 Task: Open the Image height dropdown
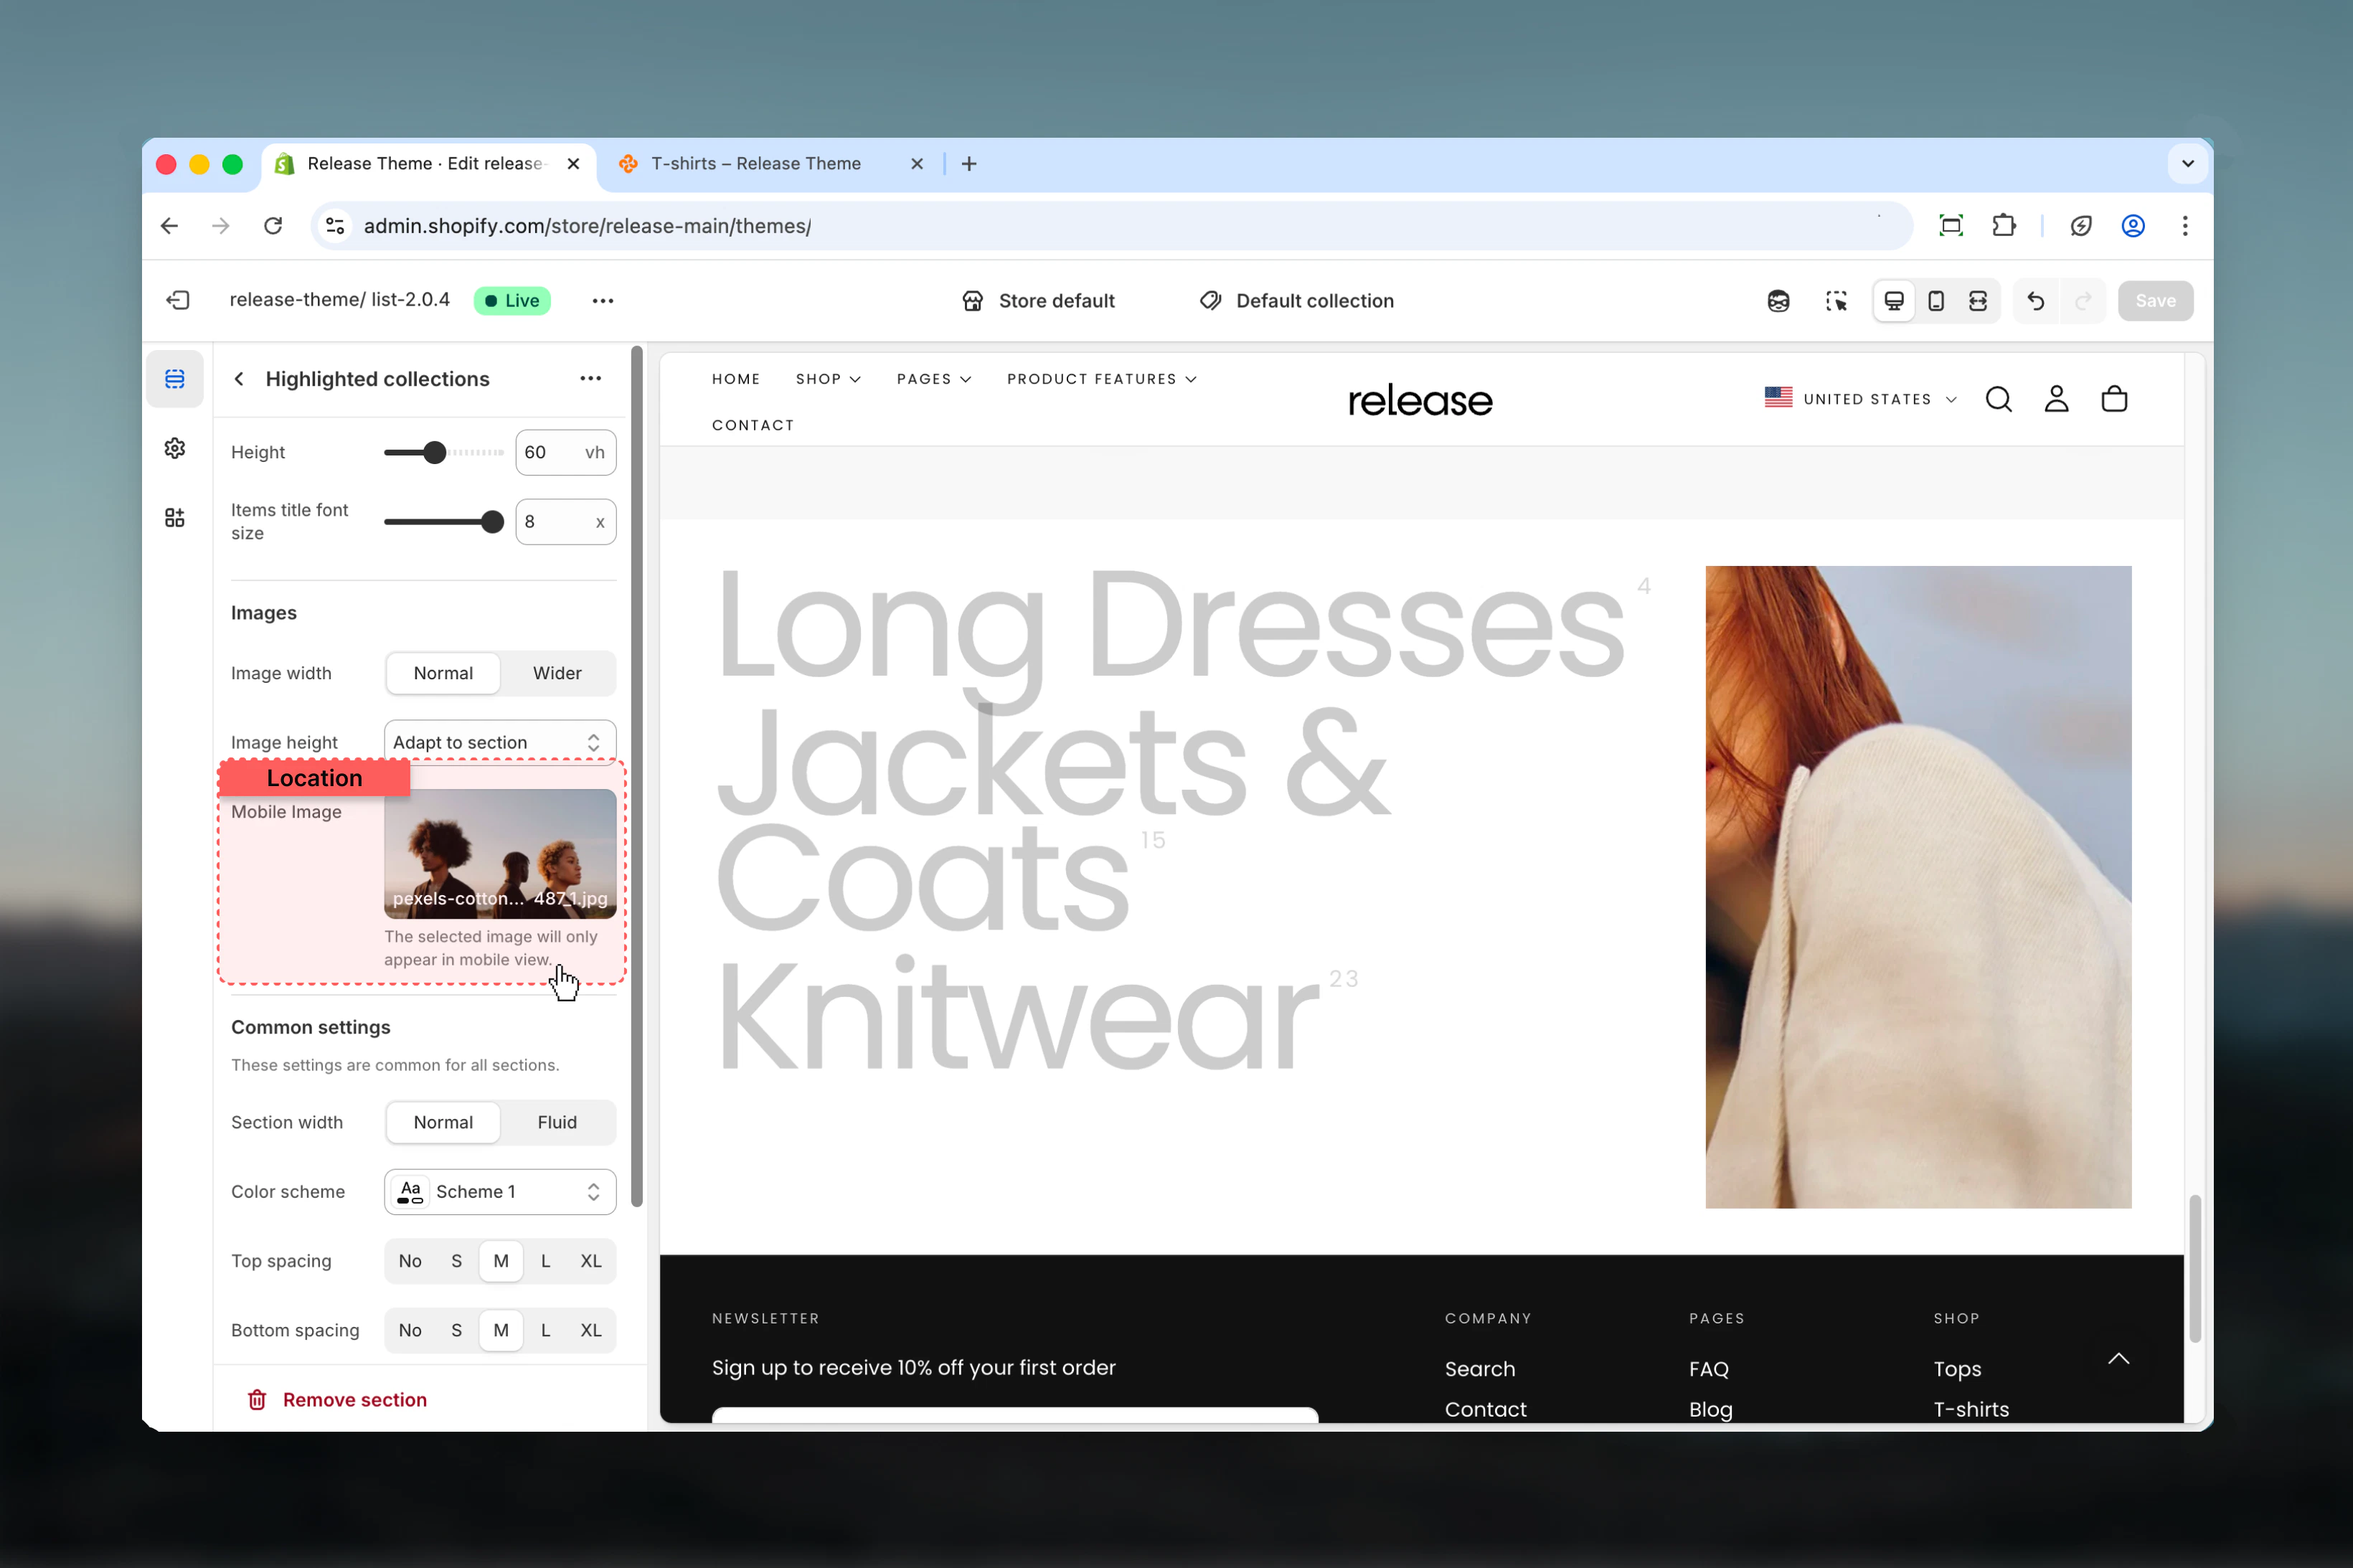(500, 742)
